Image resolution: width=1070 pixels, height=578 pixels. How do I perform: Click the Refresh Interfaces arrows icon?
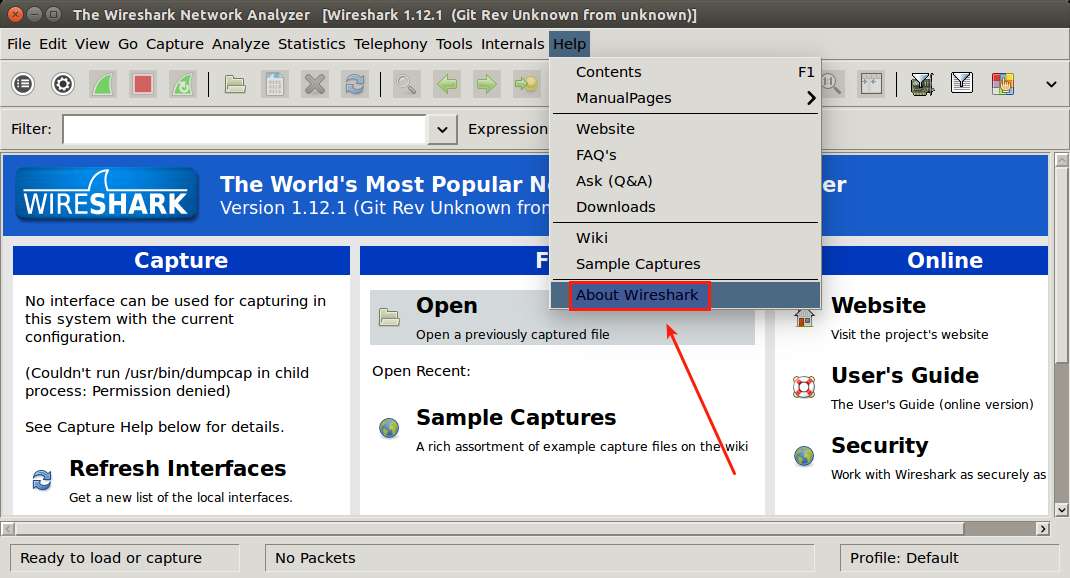[42, 480]
